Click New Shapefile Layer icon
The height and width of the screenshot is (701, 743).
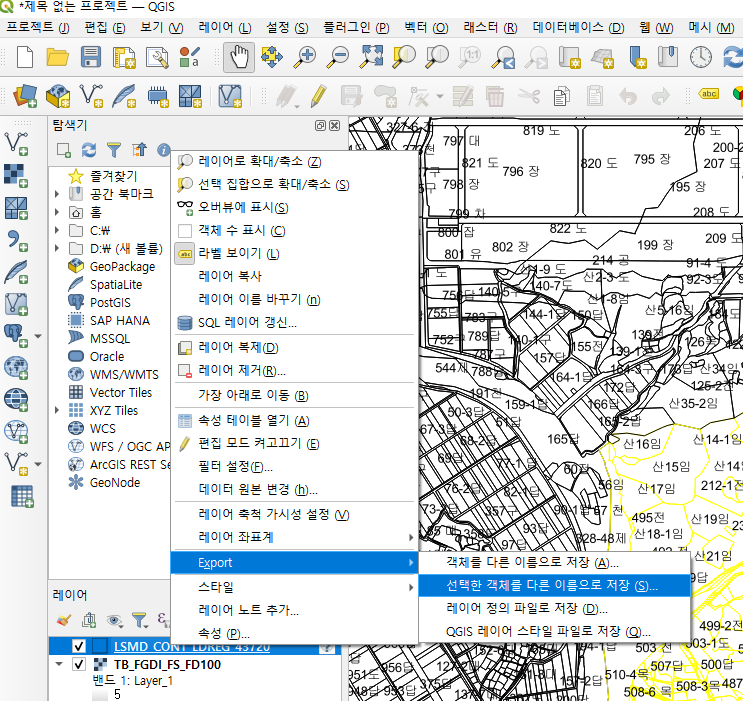pos(91,96)
